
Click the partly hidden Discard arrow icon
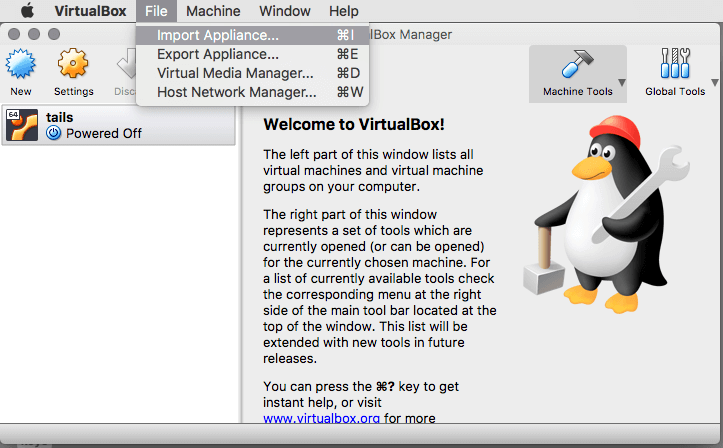coord(126,64)
